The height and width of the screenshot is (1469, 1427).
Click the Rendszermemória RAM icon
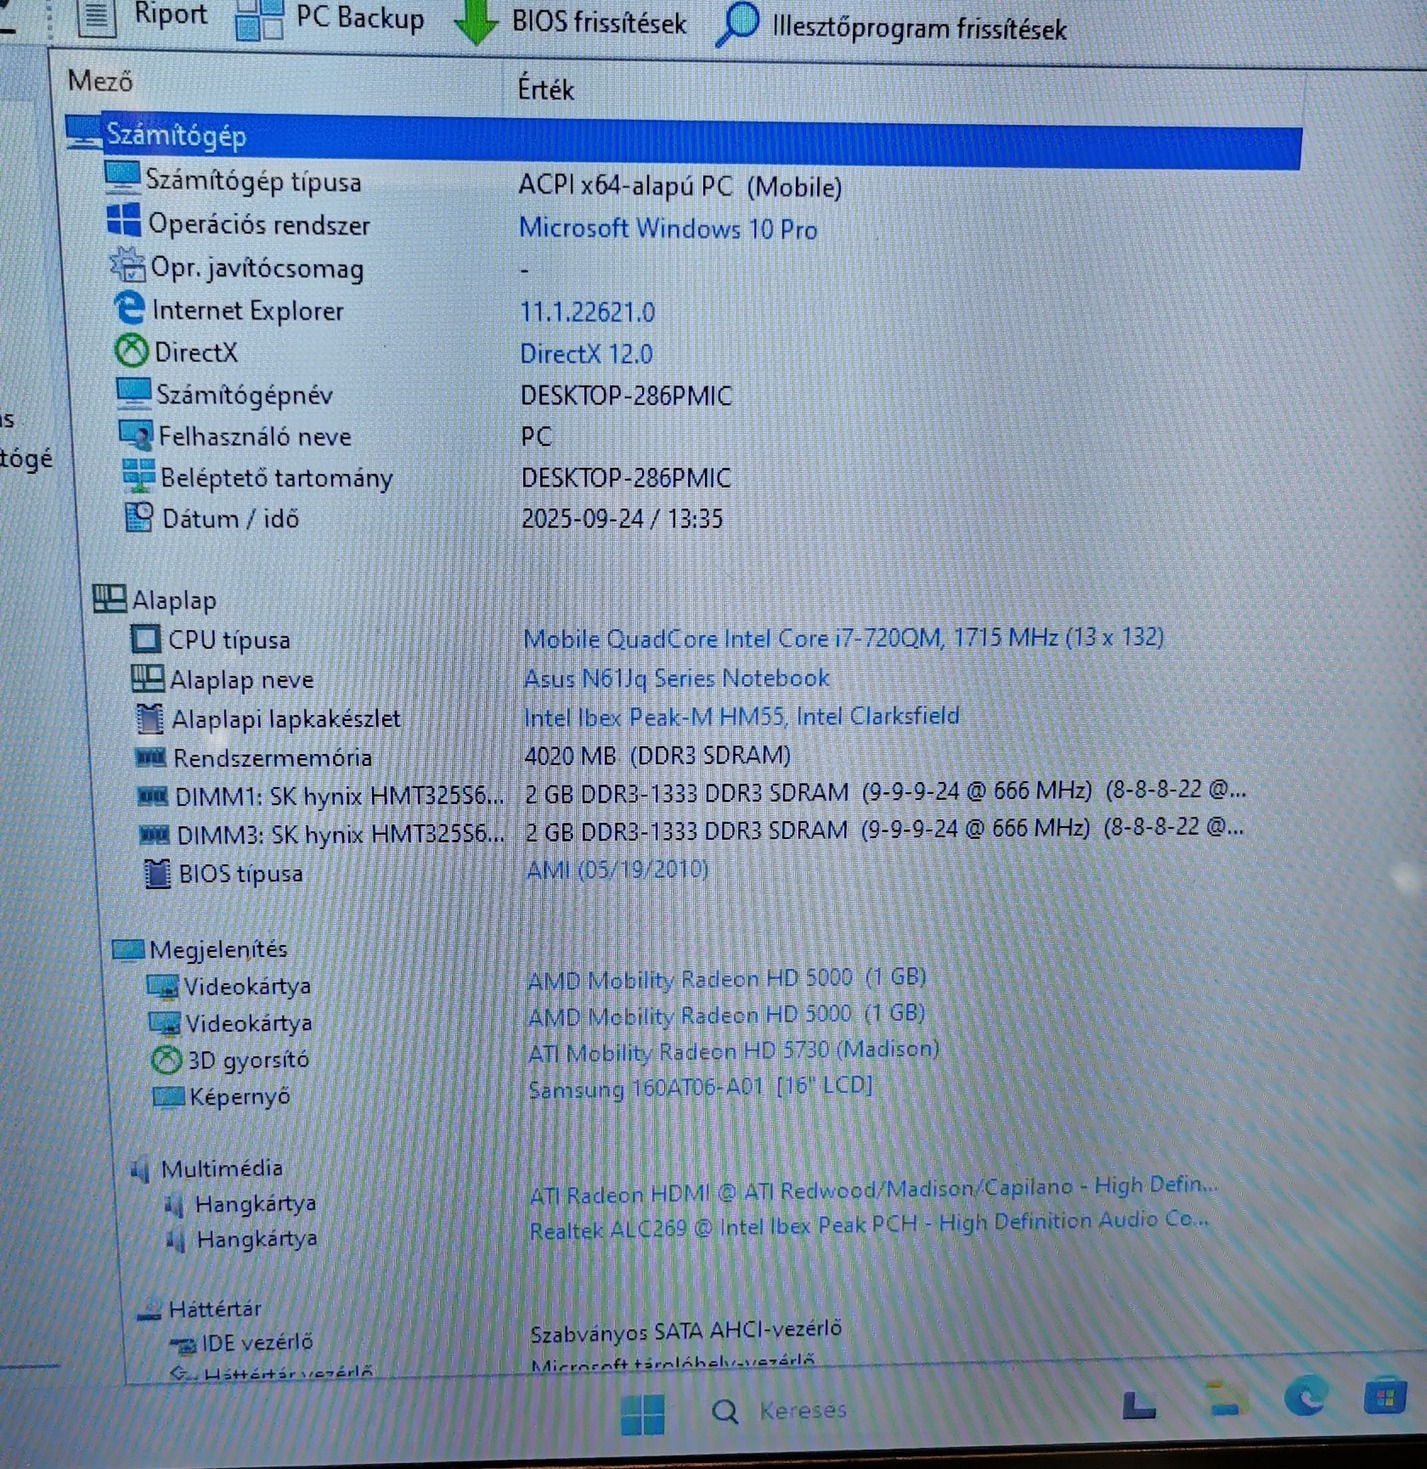[x=151, y=757]
